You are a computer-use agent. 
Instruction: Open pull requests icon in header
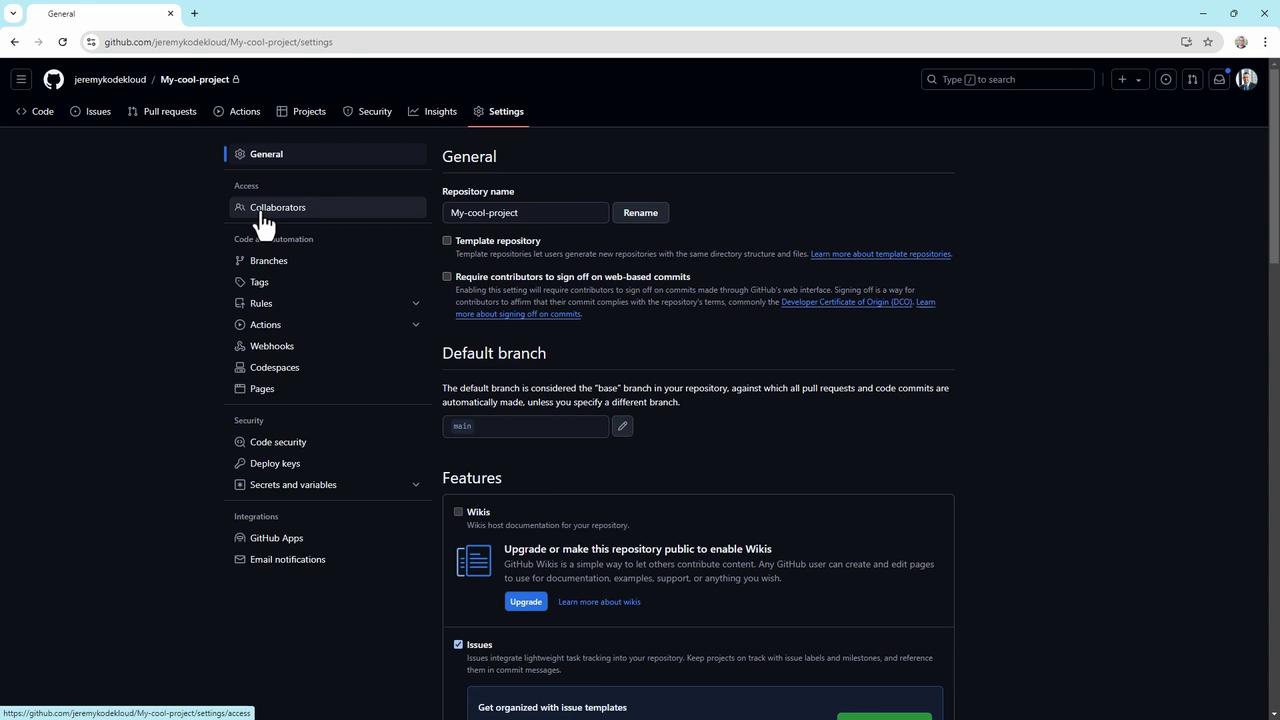coord(1192,79)
